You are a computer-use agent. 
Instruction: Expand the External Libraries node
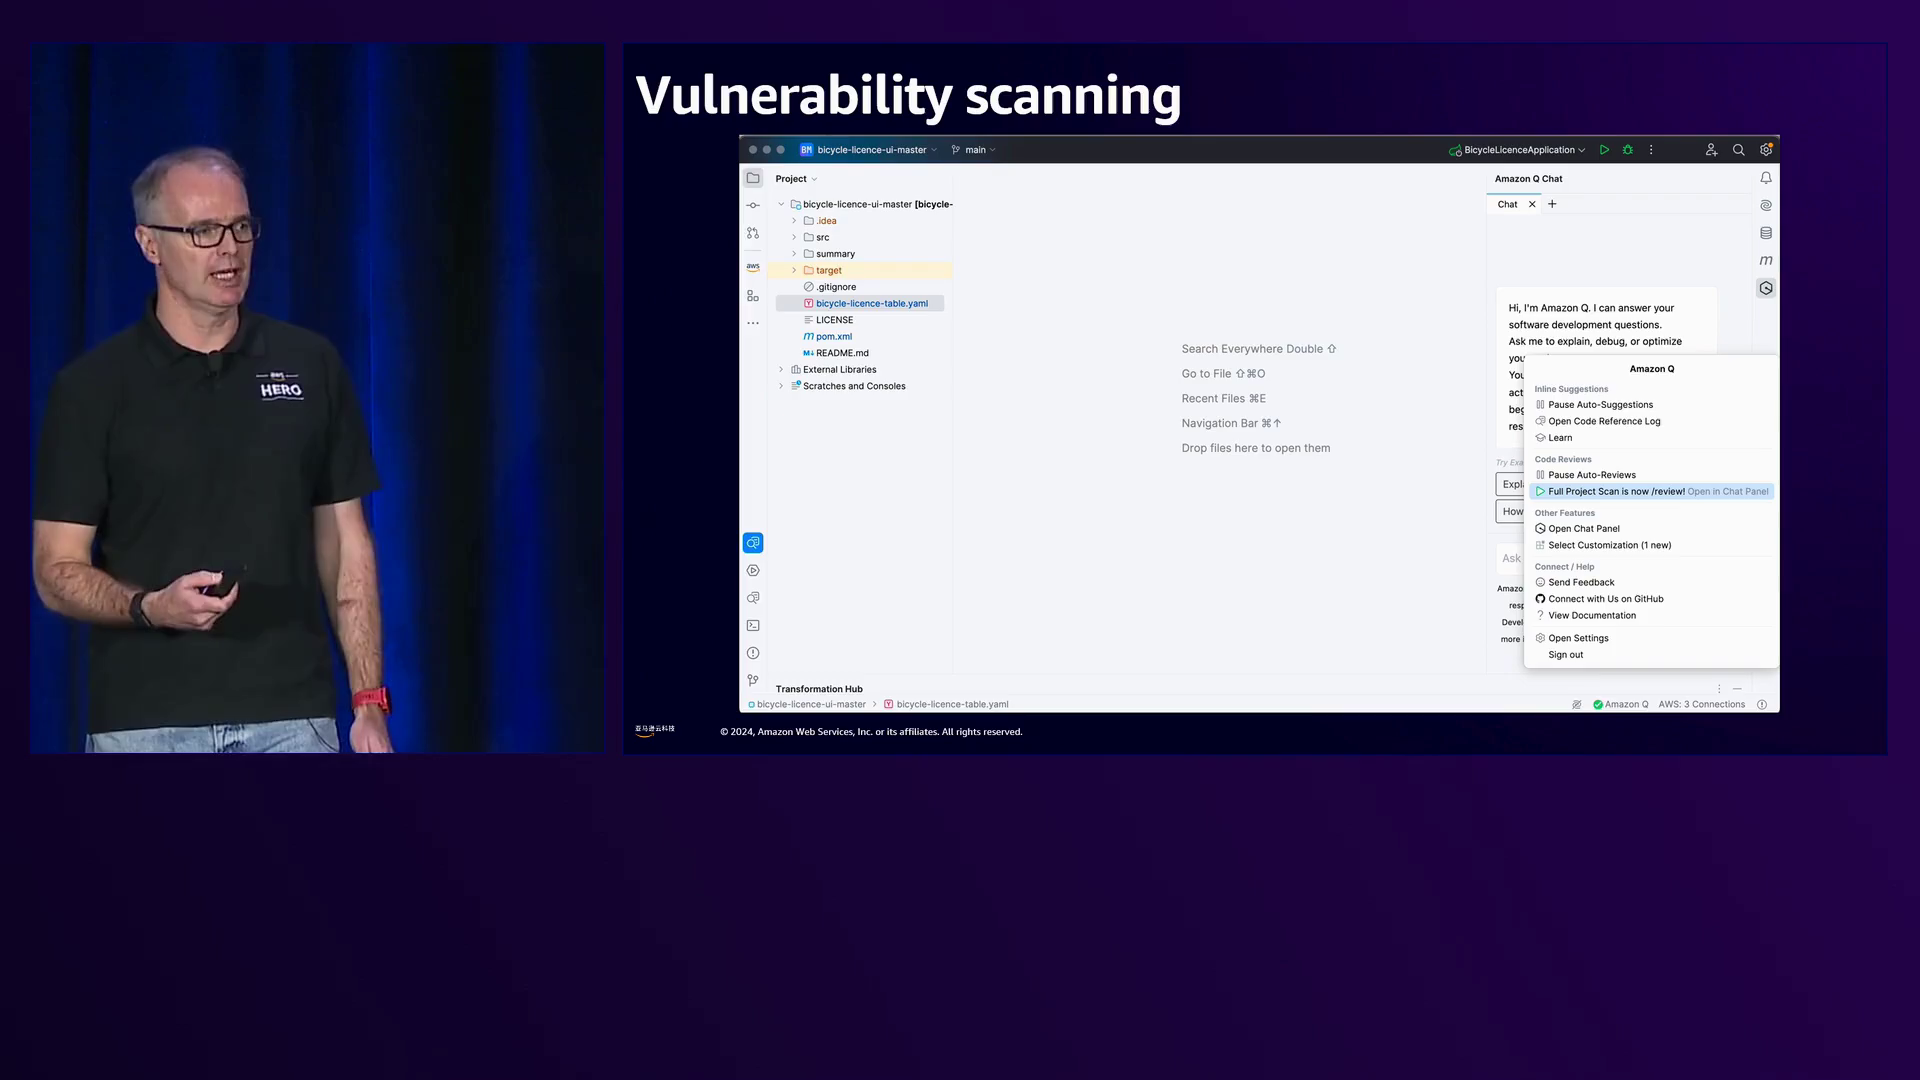click(x=781, y=370)
